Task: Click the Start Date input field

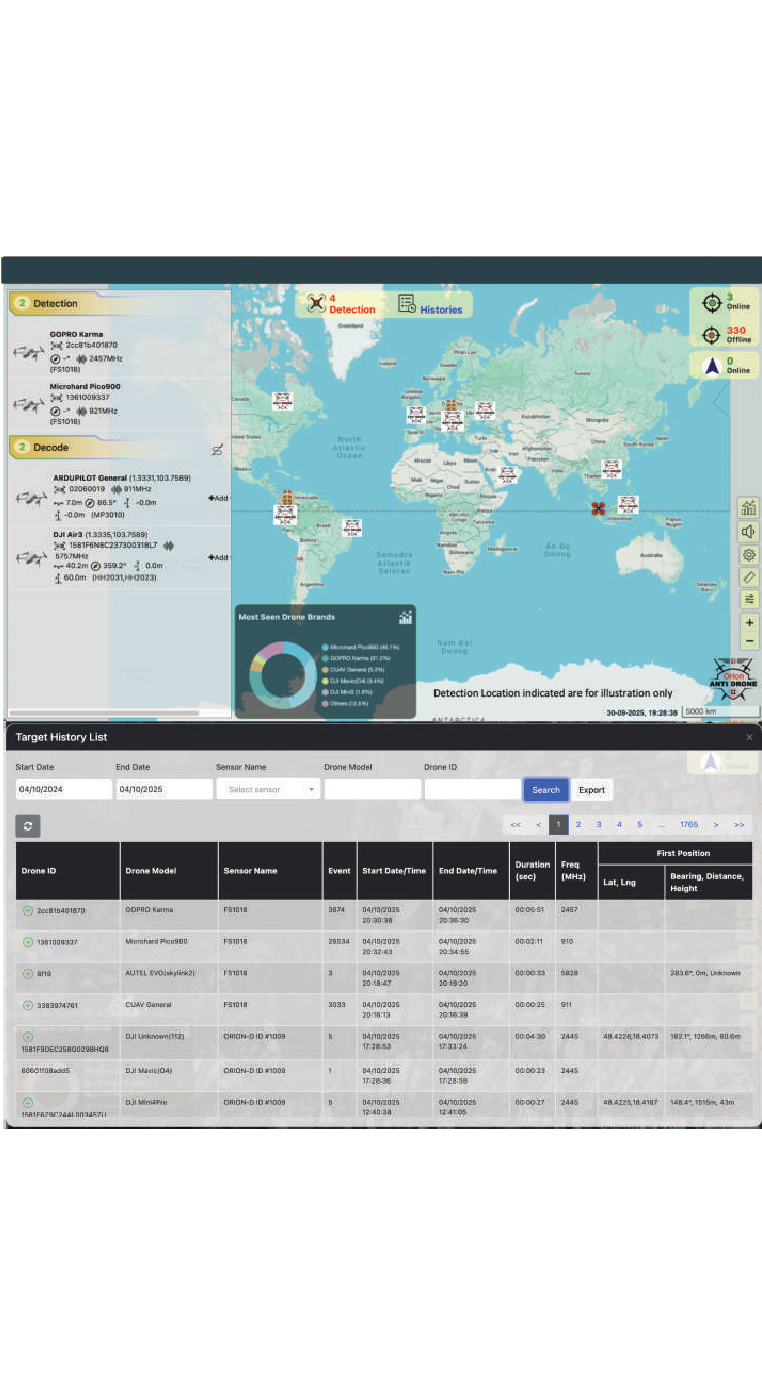Action: coord(63,789)
